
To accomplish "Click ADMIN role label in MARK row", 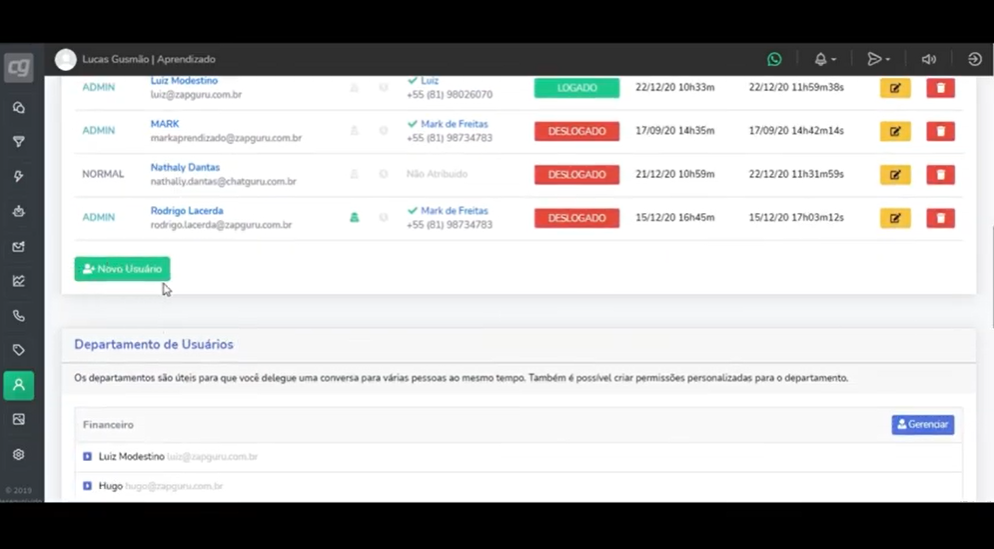I will (98, 131).
